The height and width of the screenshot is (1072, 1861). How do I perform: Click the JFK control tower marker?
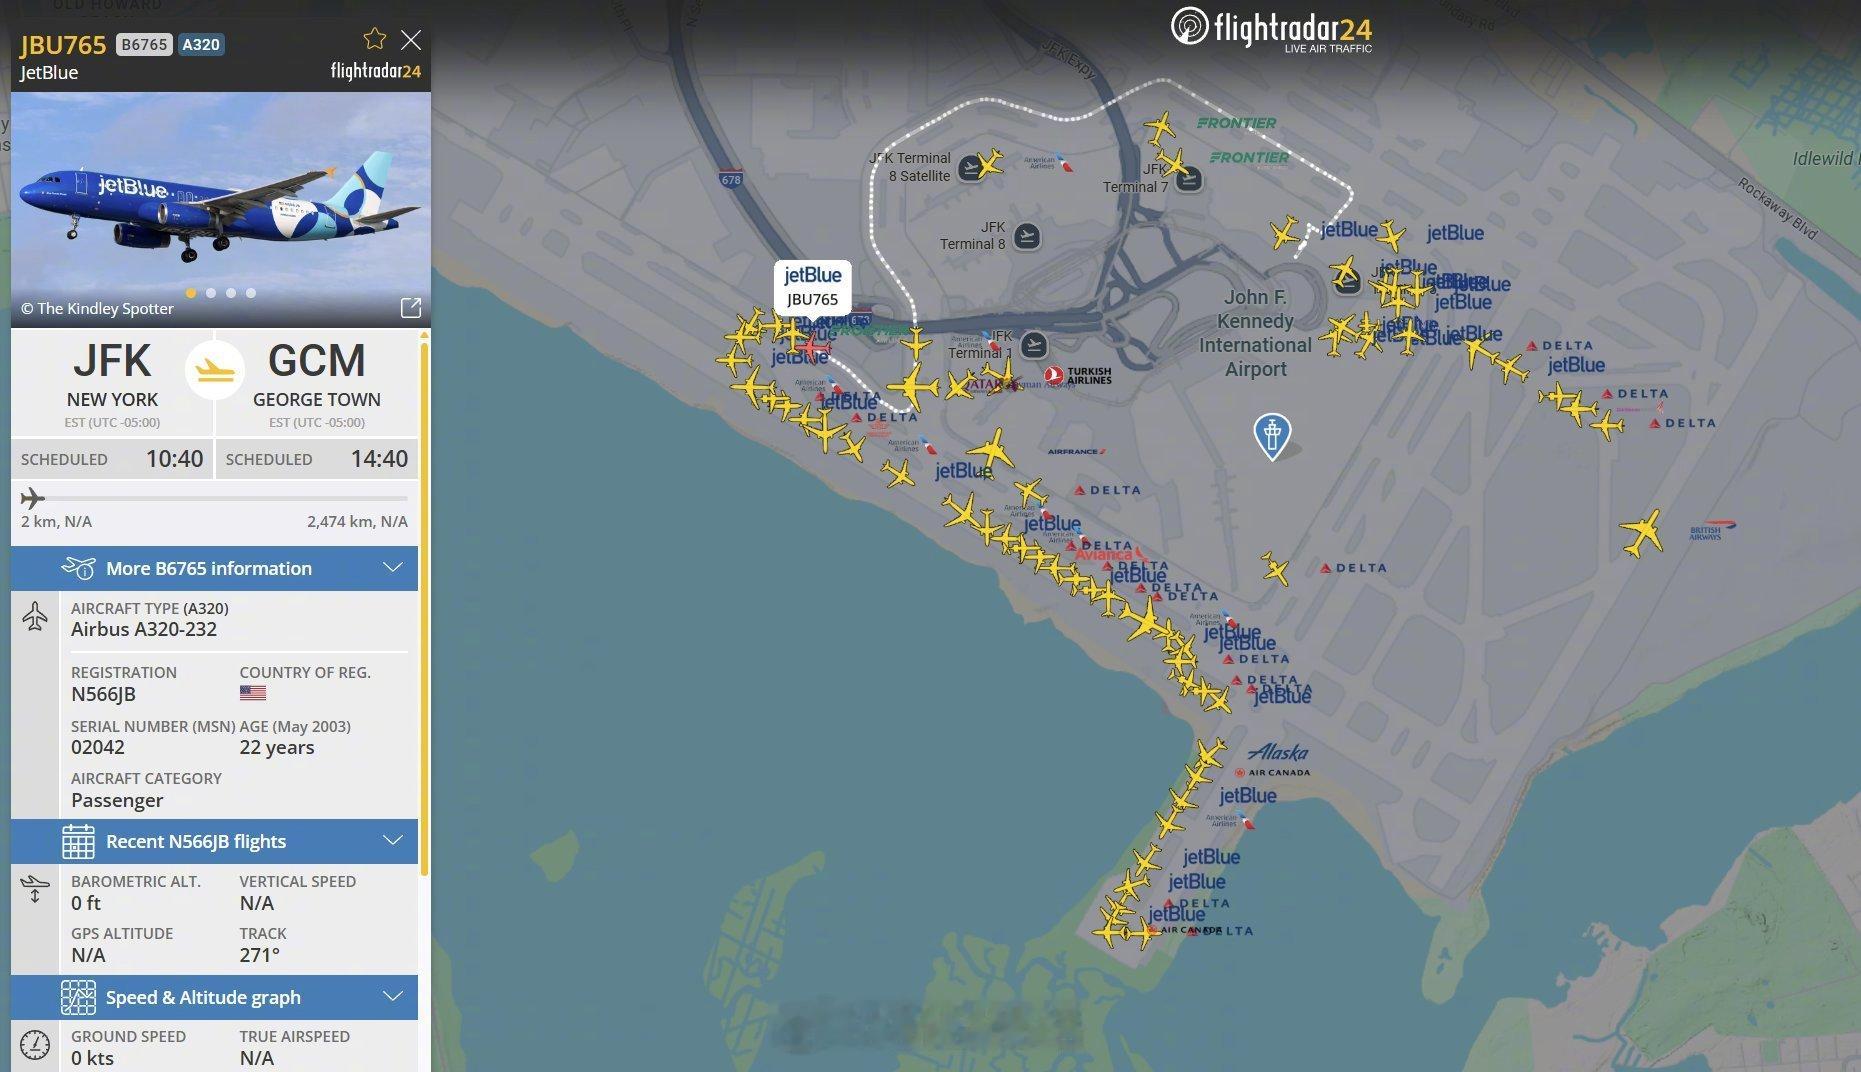click(1272, 436)
